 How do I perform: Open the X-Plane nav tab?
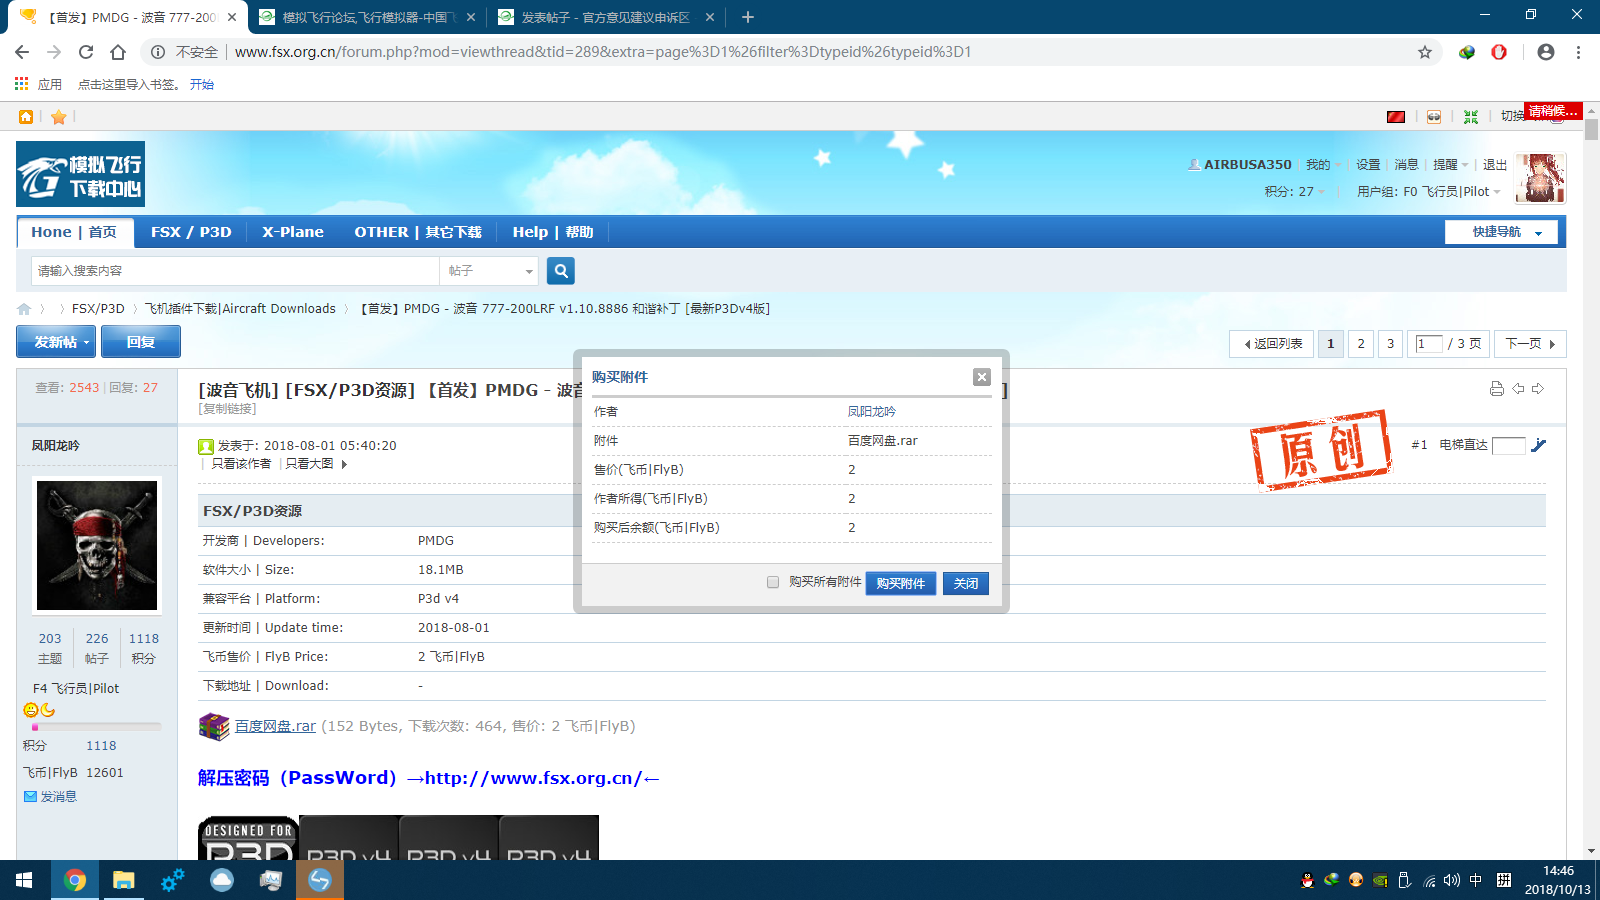(x=293, y=232)
